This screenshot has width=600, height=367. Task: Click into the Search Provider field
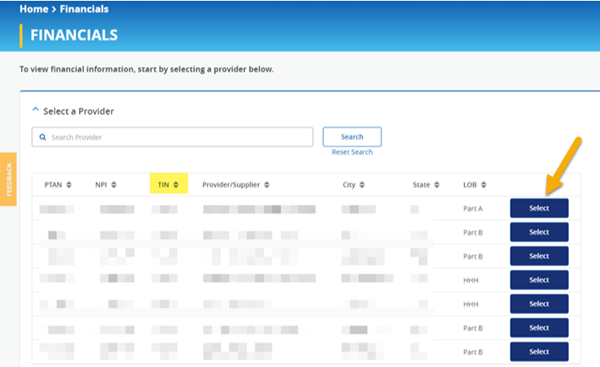pyautogui.click(x=172, y=137)
